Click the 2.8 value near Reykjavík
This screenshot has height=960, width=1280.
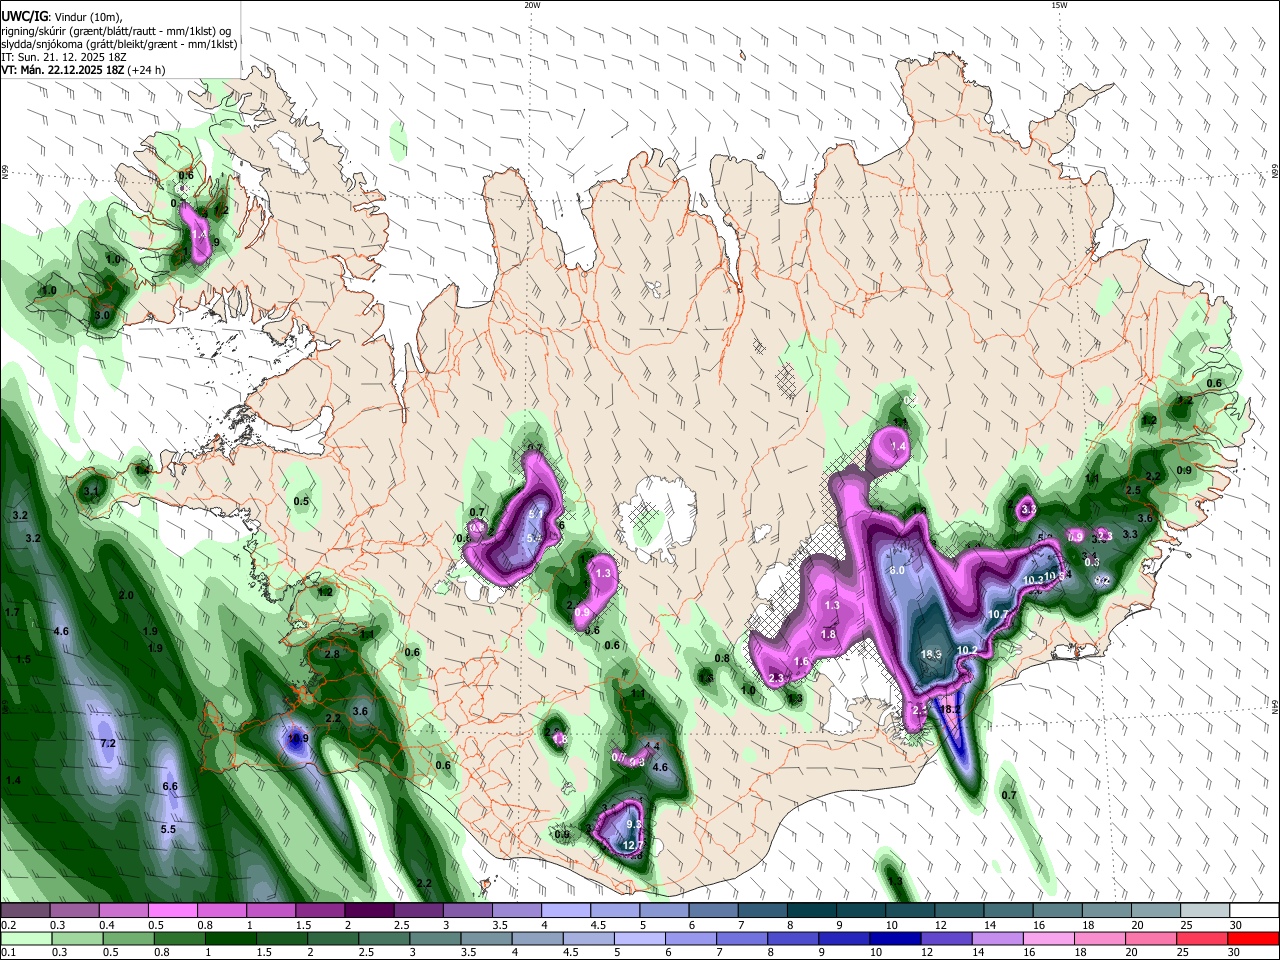click(x=333, y=654)
